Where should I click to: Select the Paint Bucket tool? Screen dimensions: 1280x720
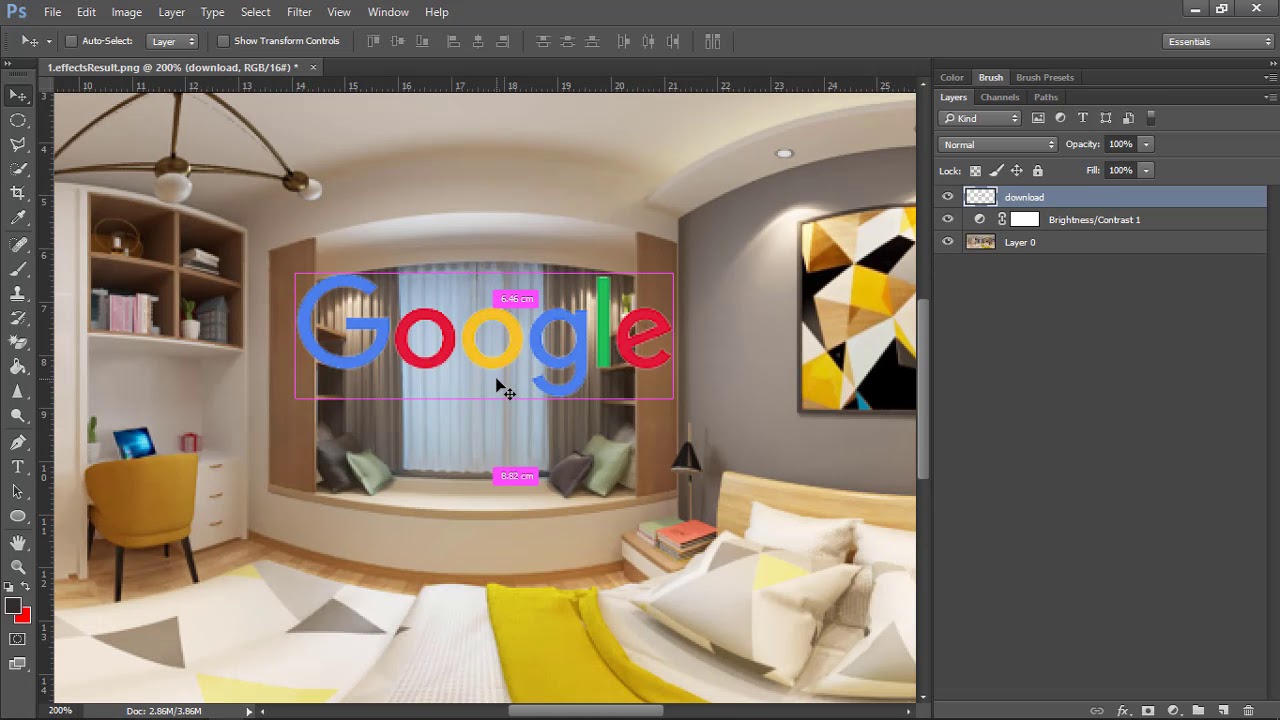[x=18, y=367]
